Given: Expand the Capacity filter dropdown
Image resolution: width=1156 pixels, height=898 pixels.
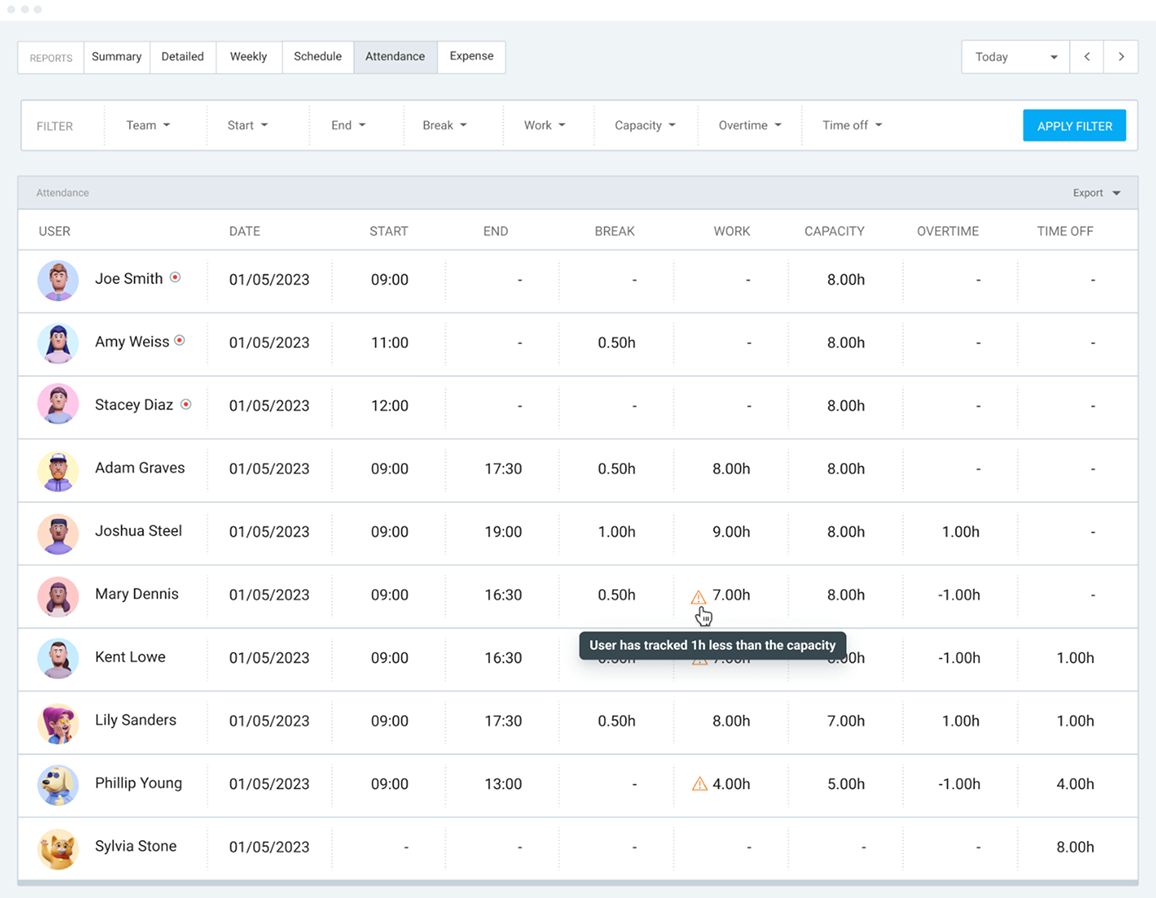Looking at the screenshot, I should tap(645, 125).
